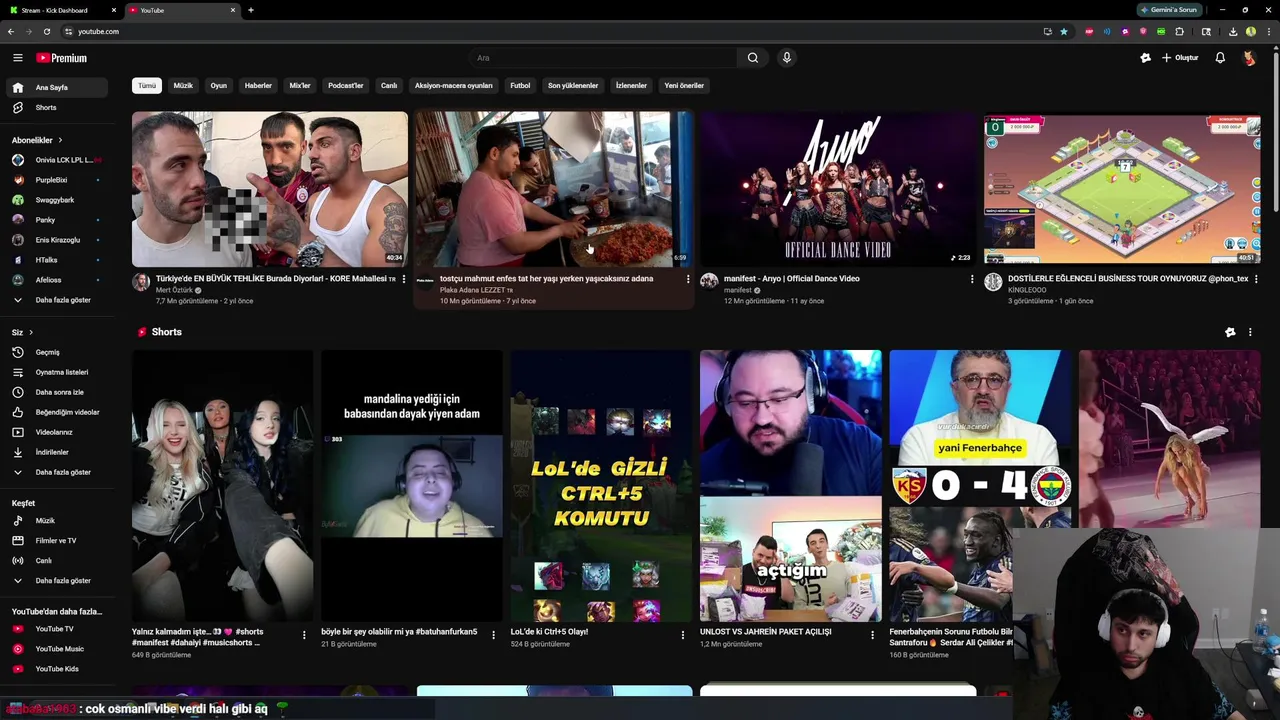
Task: Open Oynatma listeleri in sidebar
Action: click(55, 372)
